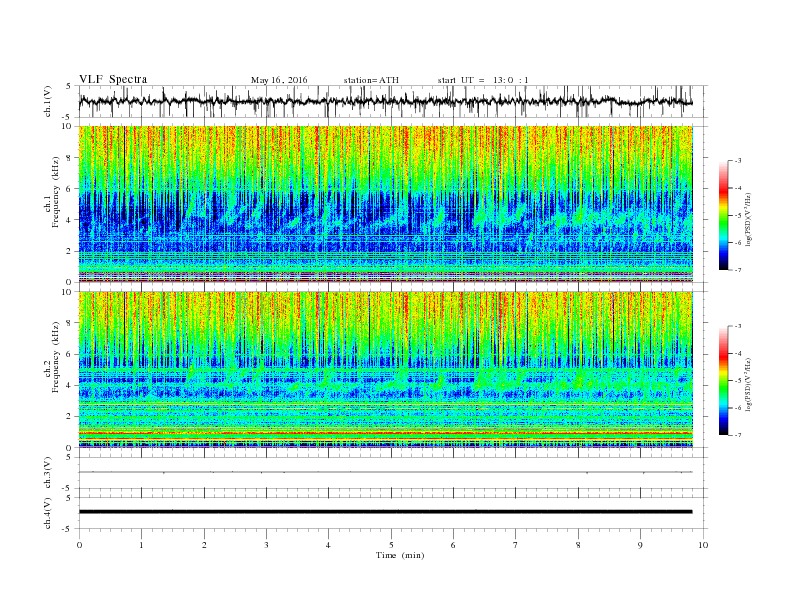Viewport: 792px width, 612px height.
Task: Click the 'ch.1(V)' waveform axis label
Action: coord(48,101)
